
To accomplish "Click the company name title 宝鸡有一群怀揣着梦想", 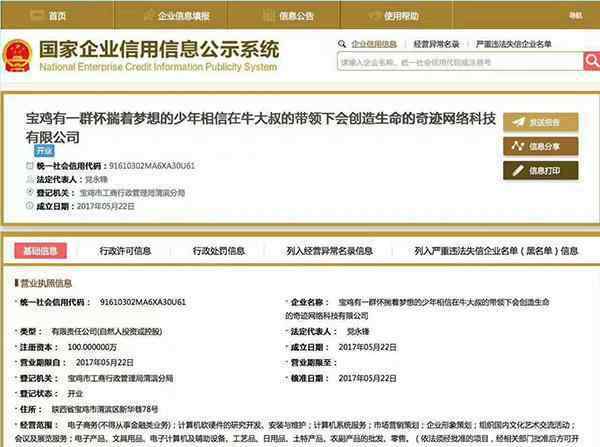I will point(260,127).
